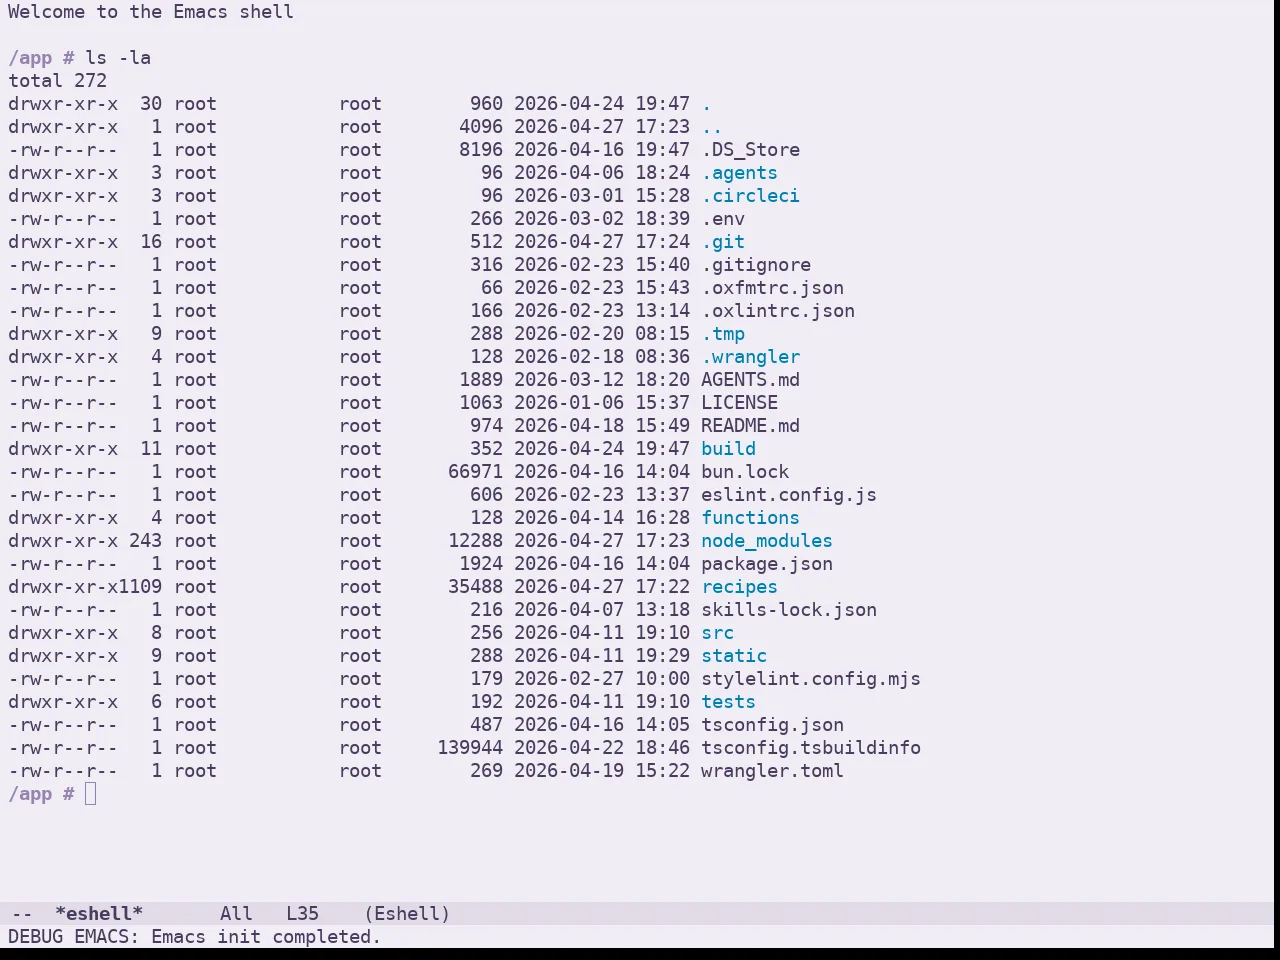This screenshot has width=1280, height=960.
Task: Click the date 2026-04-19 15:22 of wrangler.toml
Action: (x=602, y=771)
